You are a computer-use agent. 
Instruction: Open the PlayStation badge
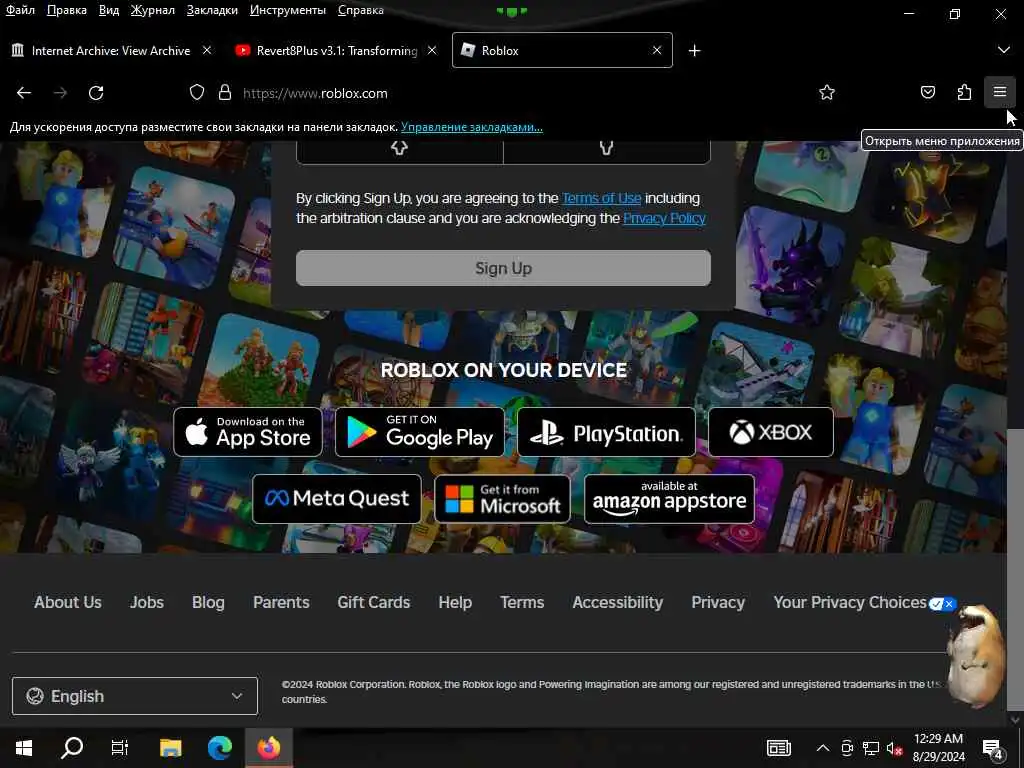point(606,432)
